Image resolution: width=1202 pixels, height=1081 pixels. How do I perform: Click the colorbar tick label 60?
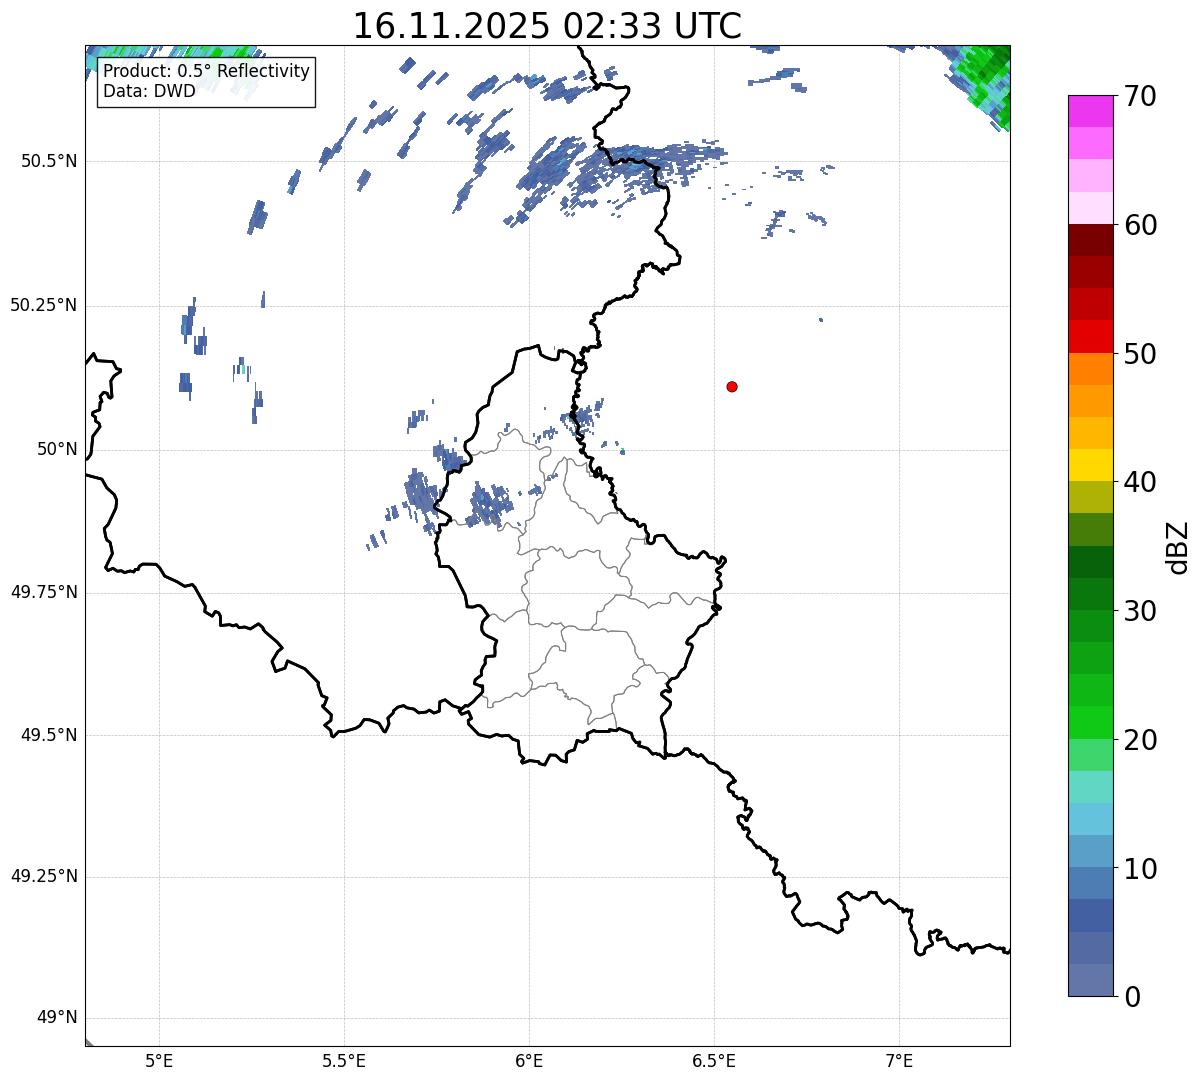click(1142, 225)
